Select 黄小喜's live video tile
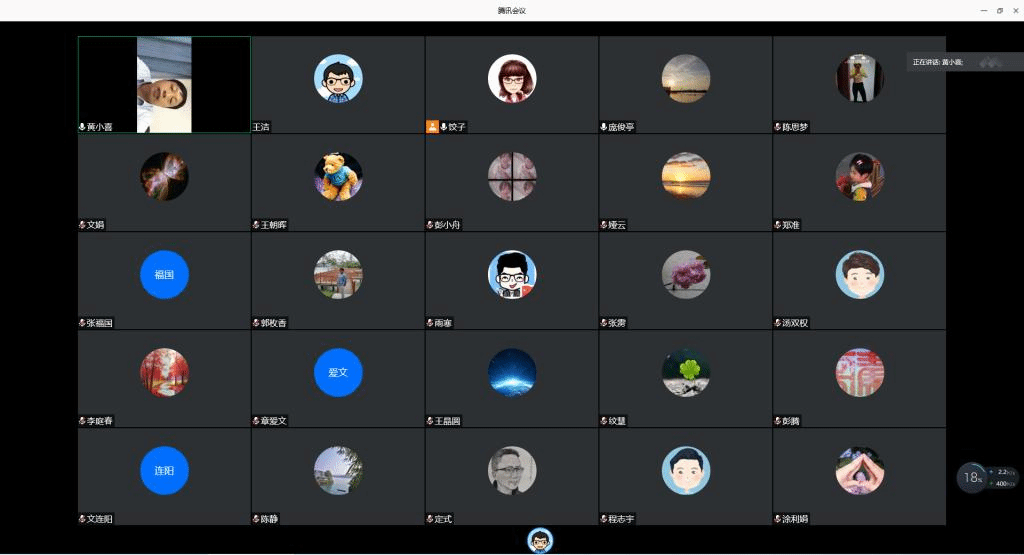Screen dimensions: 1024x555 164,84
